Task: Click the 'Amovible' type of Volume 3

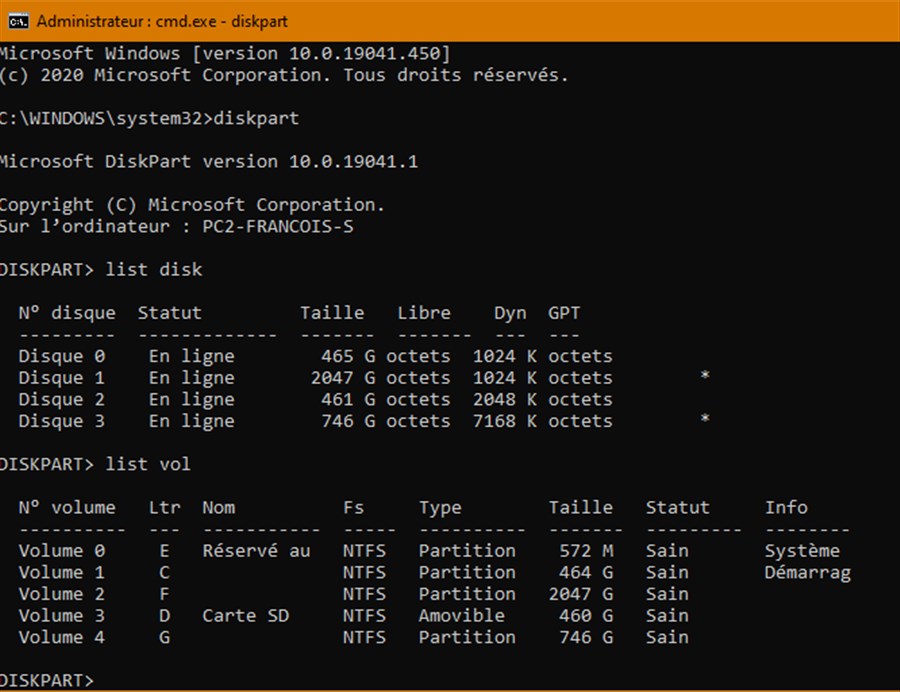Action: click(461, 616)
